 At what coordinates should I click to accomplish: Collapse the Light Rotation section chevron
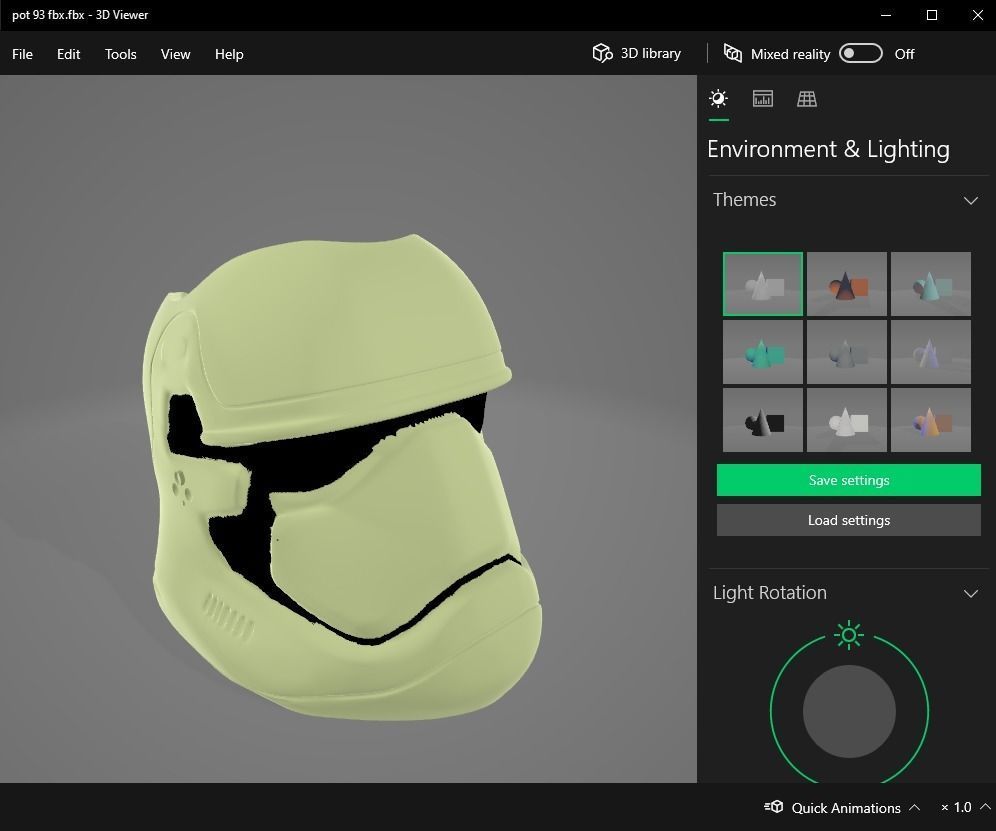coord(971,593)
